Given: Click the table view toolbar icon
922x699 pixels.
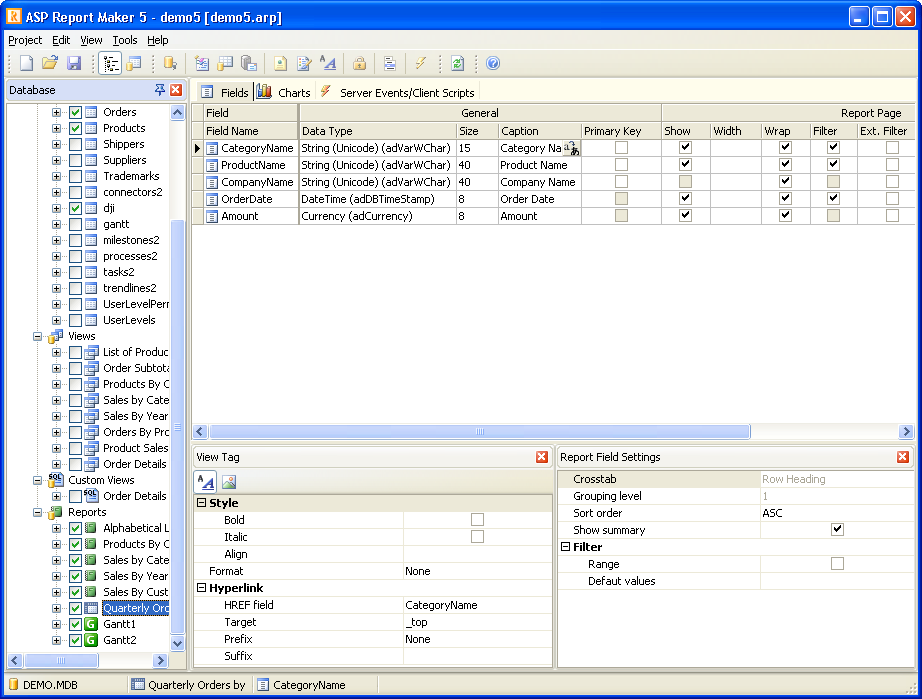Looking at the screenshot, I should (134, 63).
